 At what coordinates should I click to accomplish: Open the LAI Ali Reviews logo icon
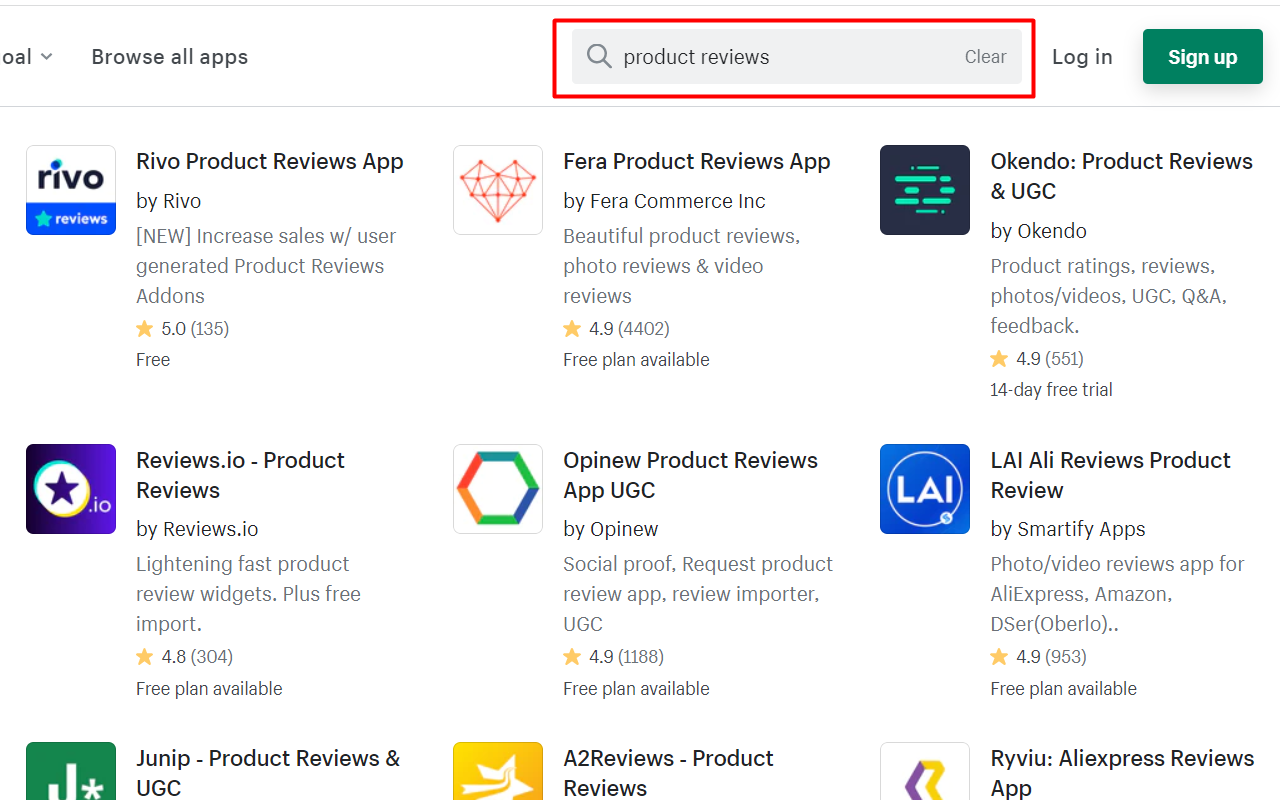point(925,489)
